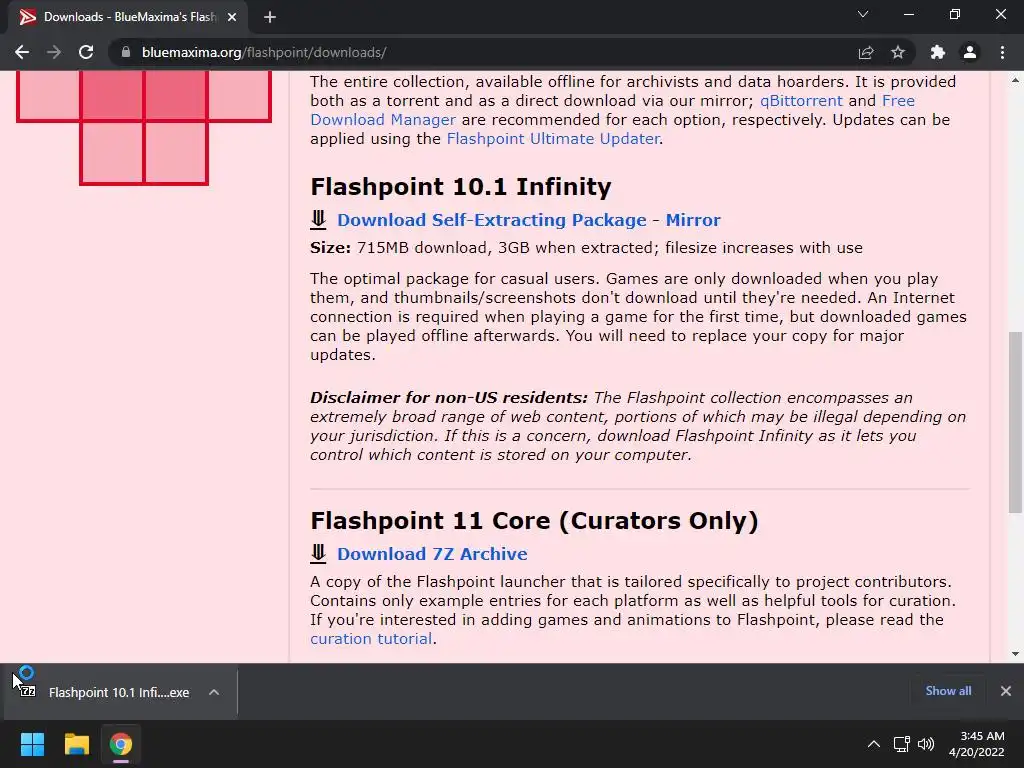This screenshot has height=768, width=1024.
Task: Open the clock showing 3:45 AM
Action: tap(976, 744)
